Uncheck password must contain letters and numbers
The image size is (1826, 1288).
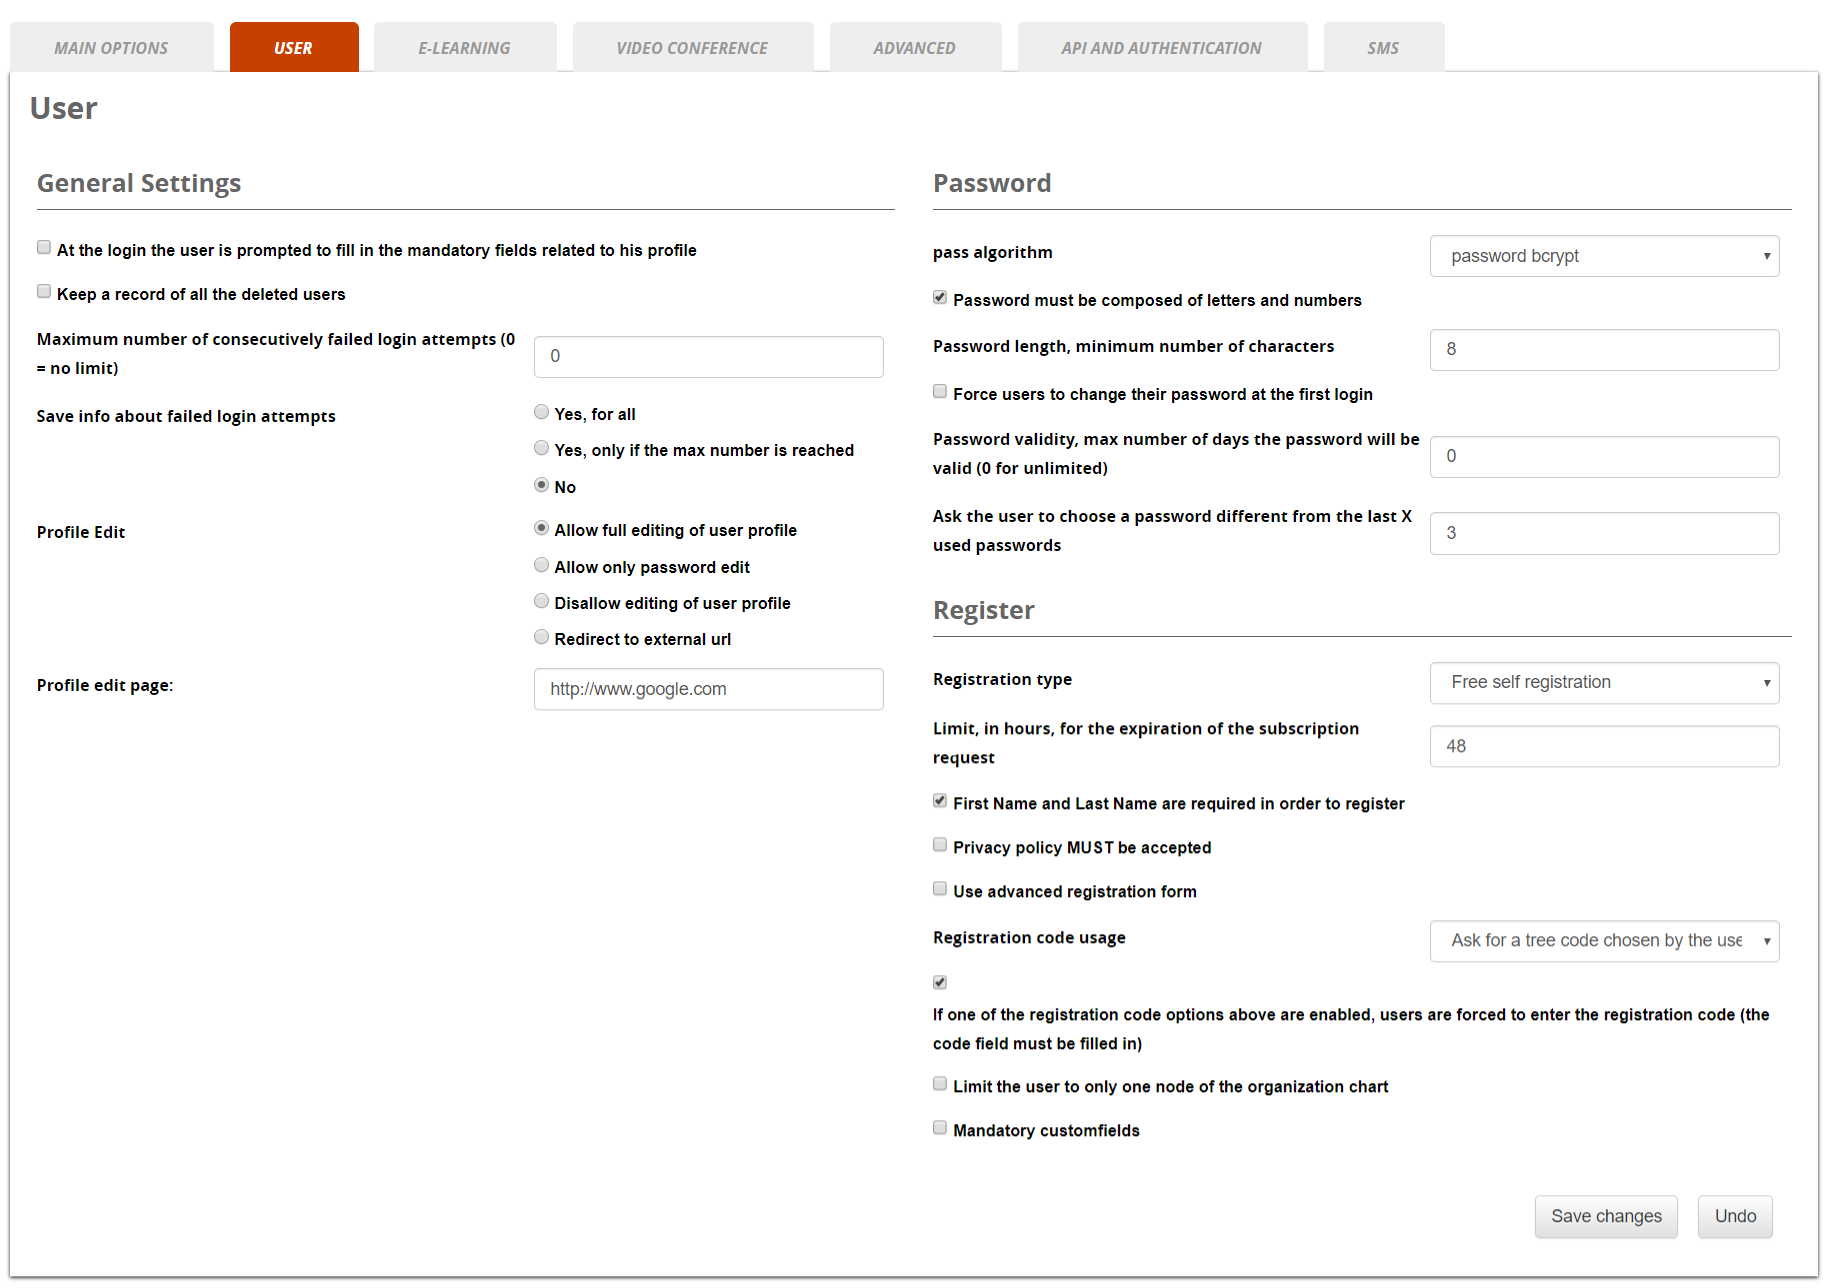click(x=940, y=297)
